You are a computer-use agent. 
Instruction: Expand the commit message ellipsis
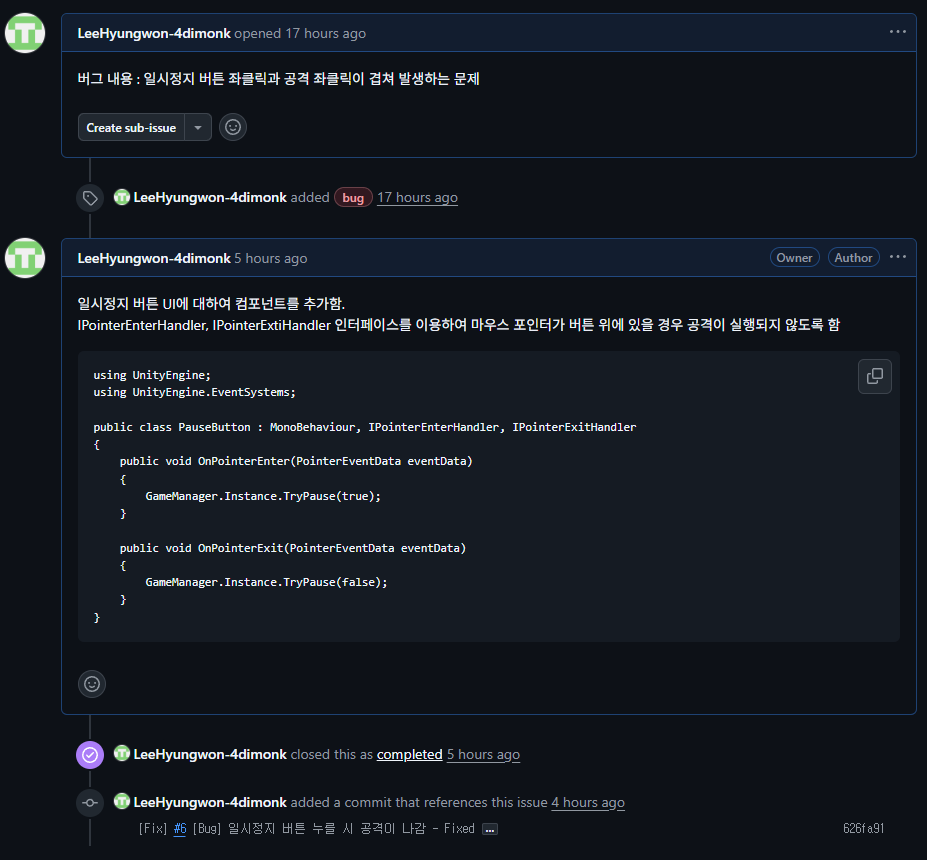[x=490, y=829]
